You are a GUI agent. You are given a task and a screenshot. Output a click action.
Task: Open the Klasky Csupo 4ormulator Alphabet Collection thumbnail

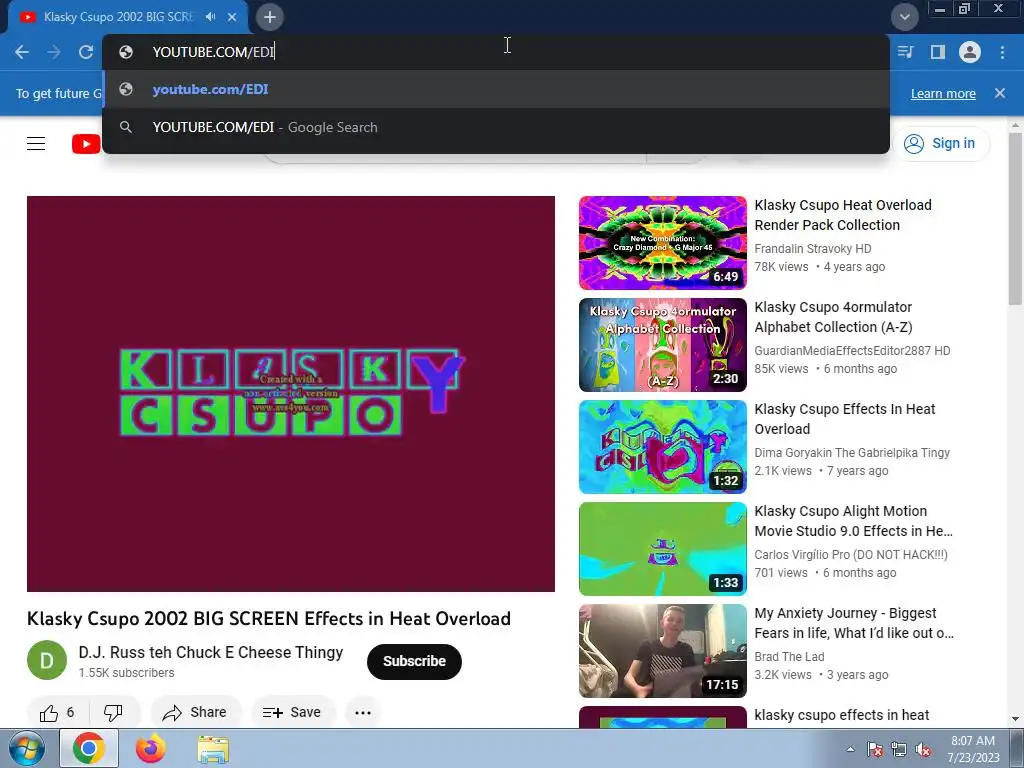tap(662, 345)
